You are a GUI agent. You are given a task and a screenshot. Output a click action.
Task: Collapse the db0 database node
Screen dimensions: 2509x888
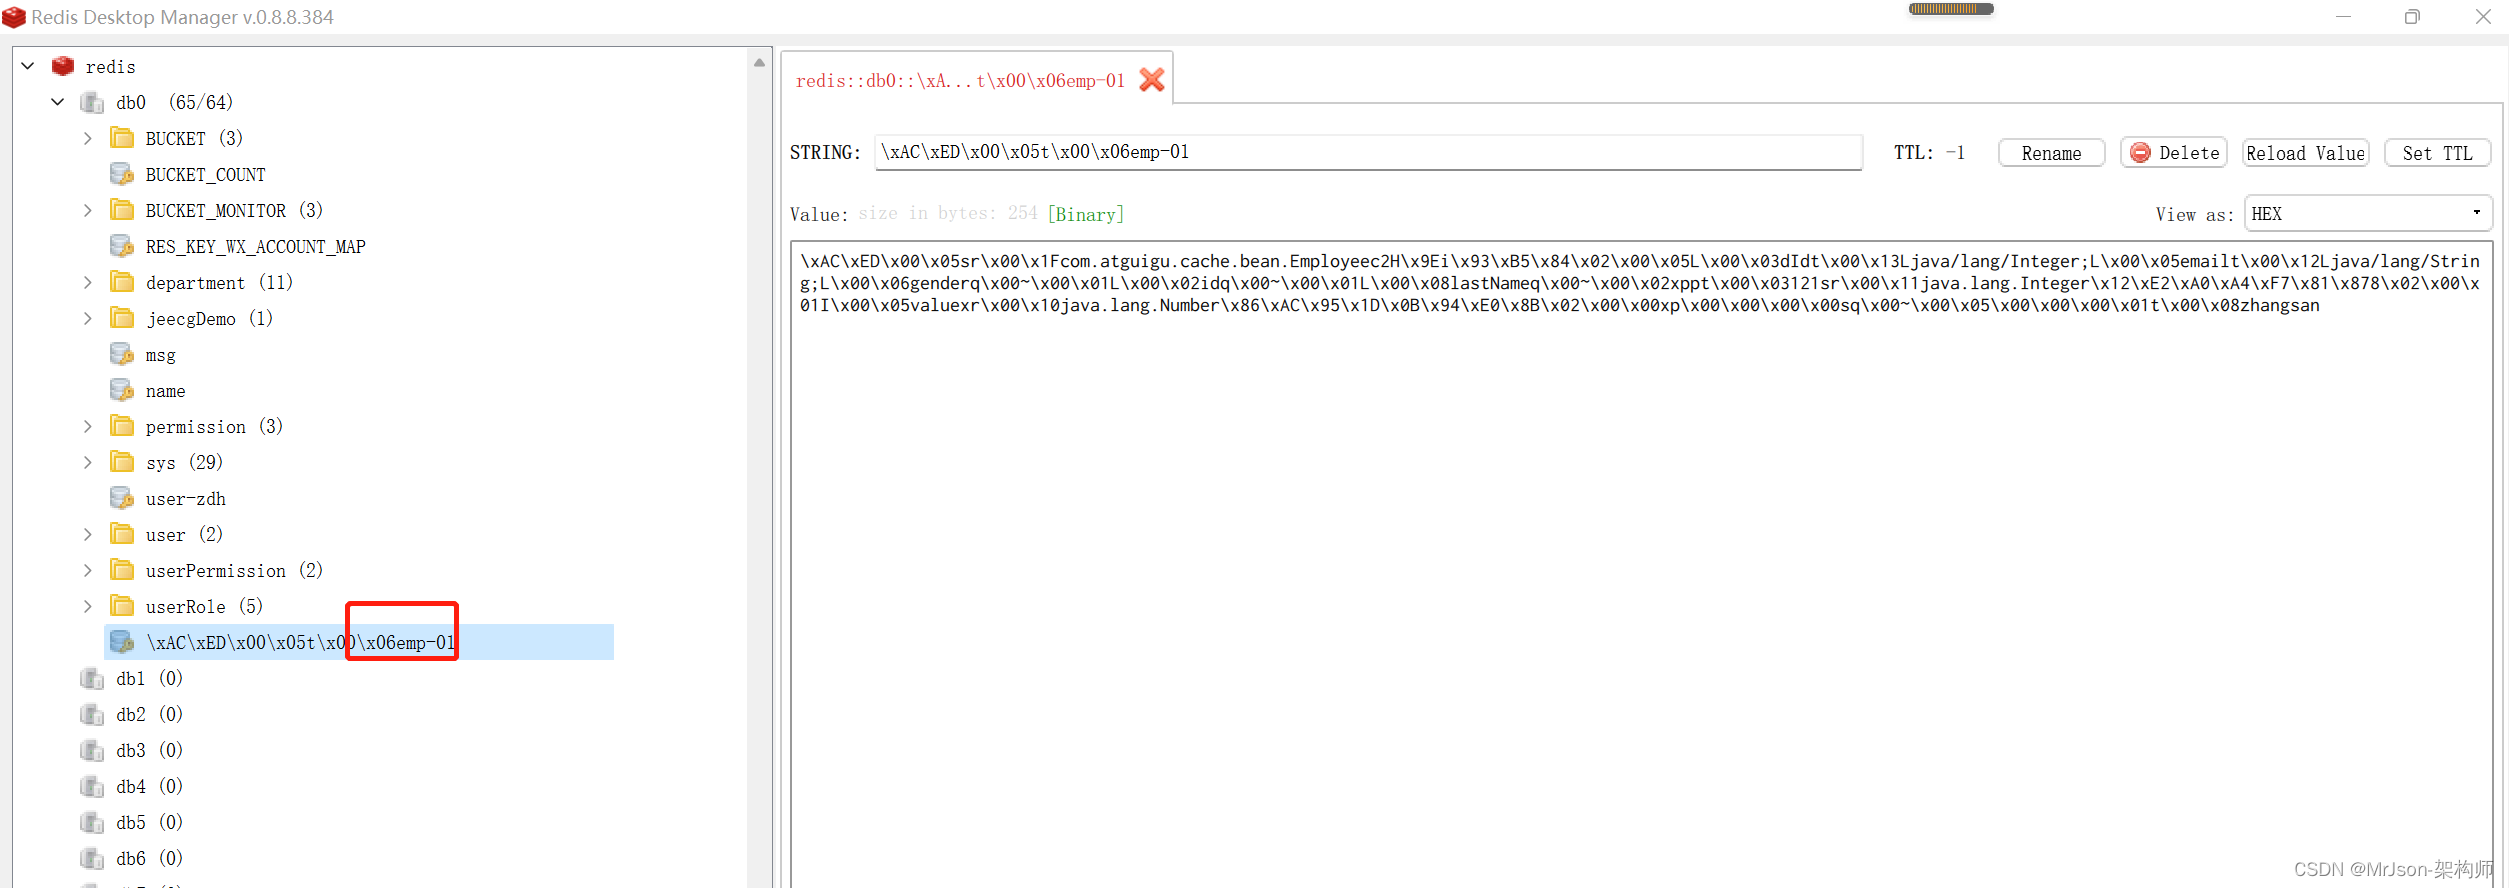click(x=58, y=102)
